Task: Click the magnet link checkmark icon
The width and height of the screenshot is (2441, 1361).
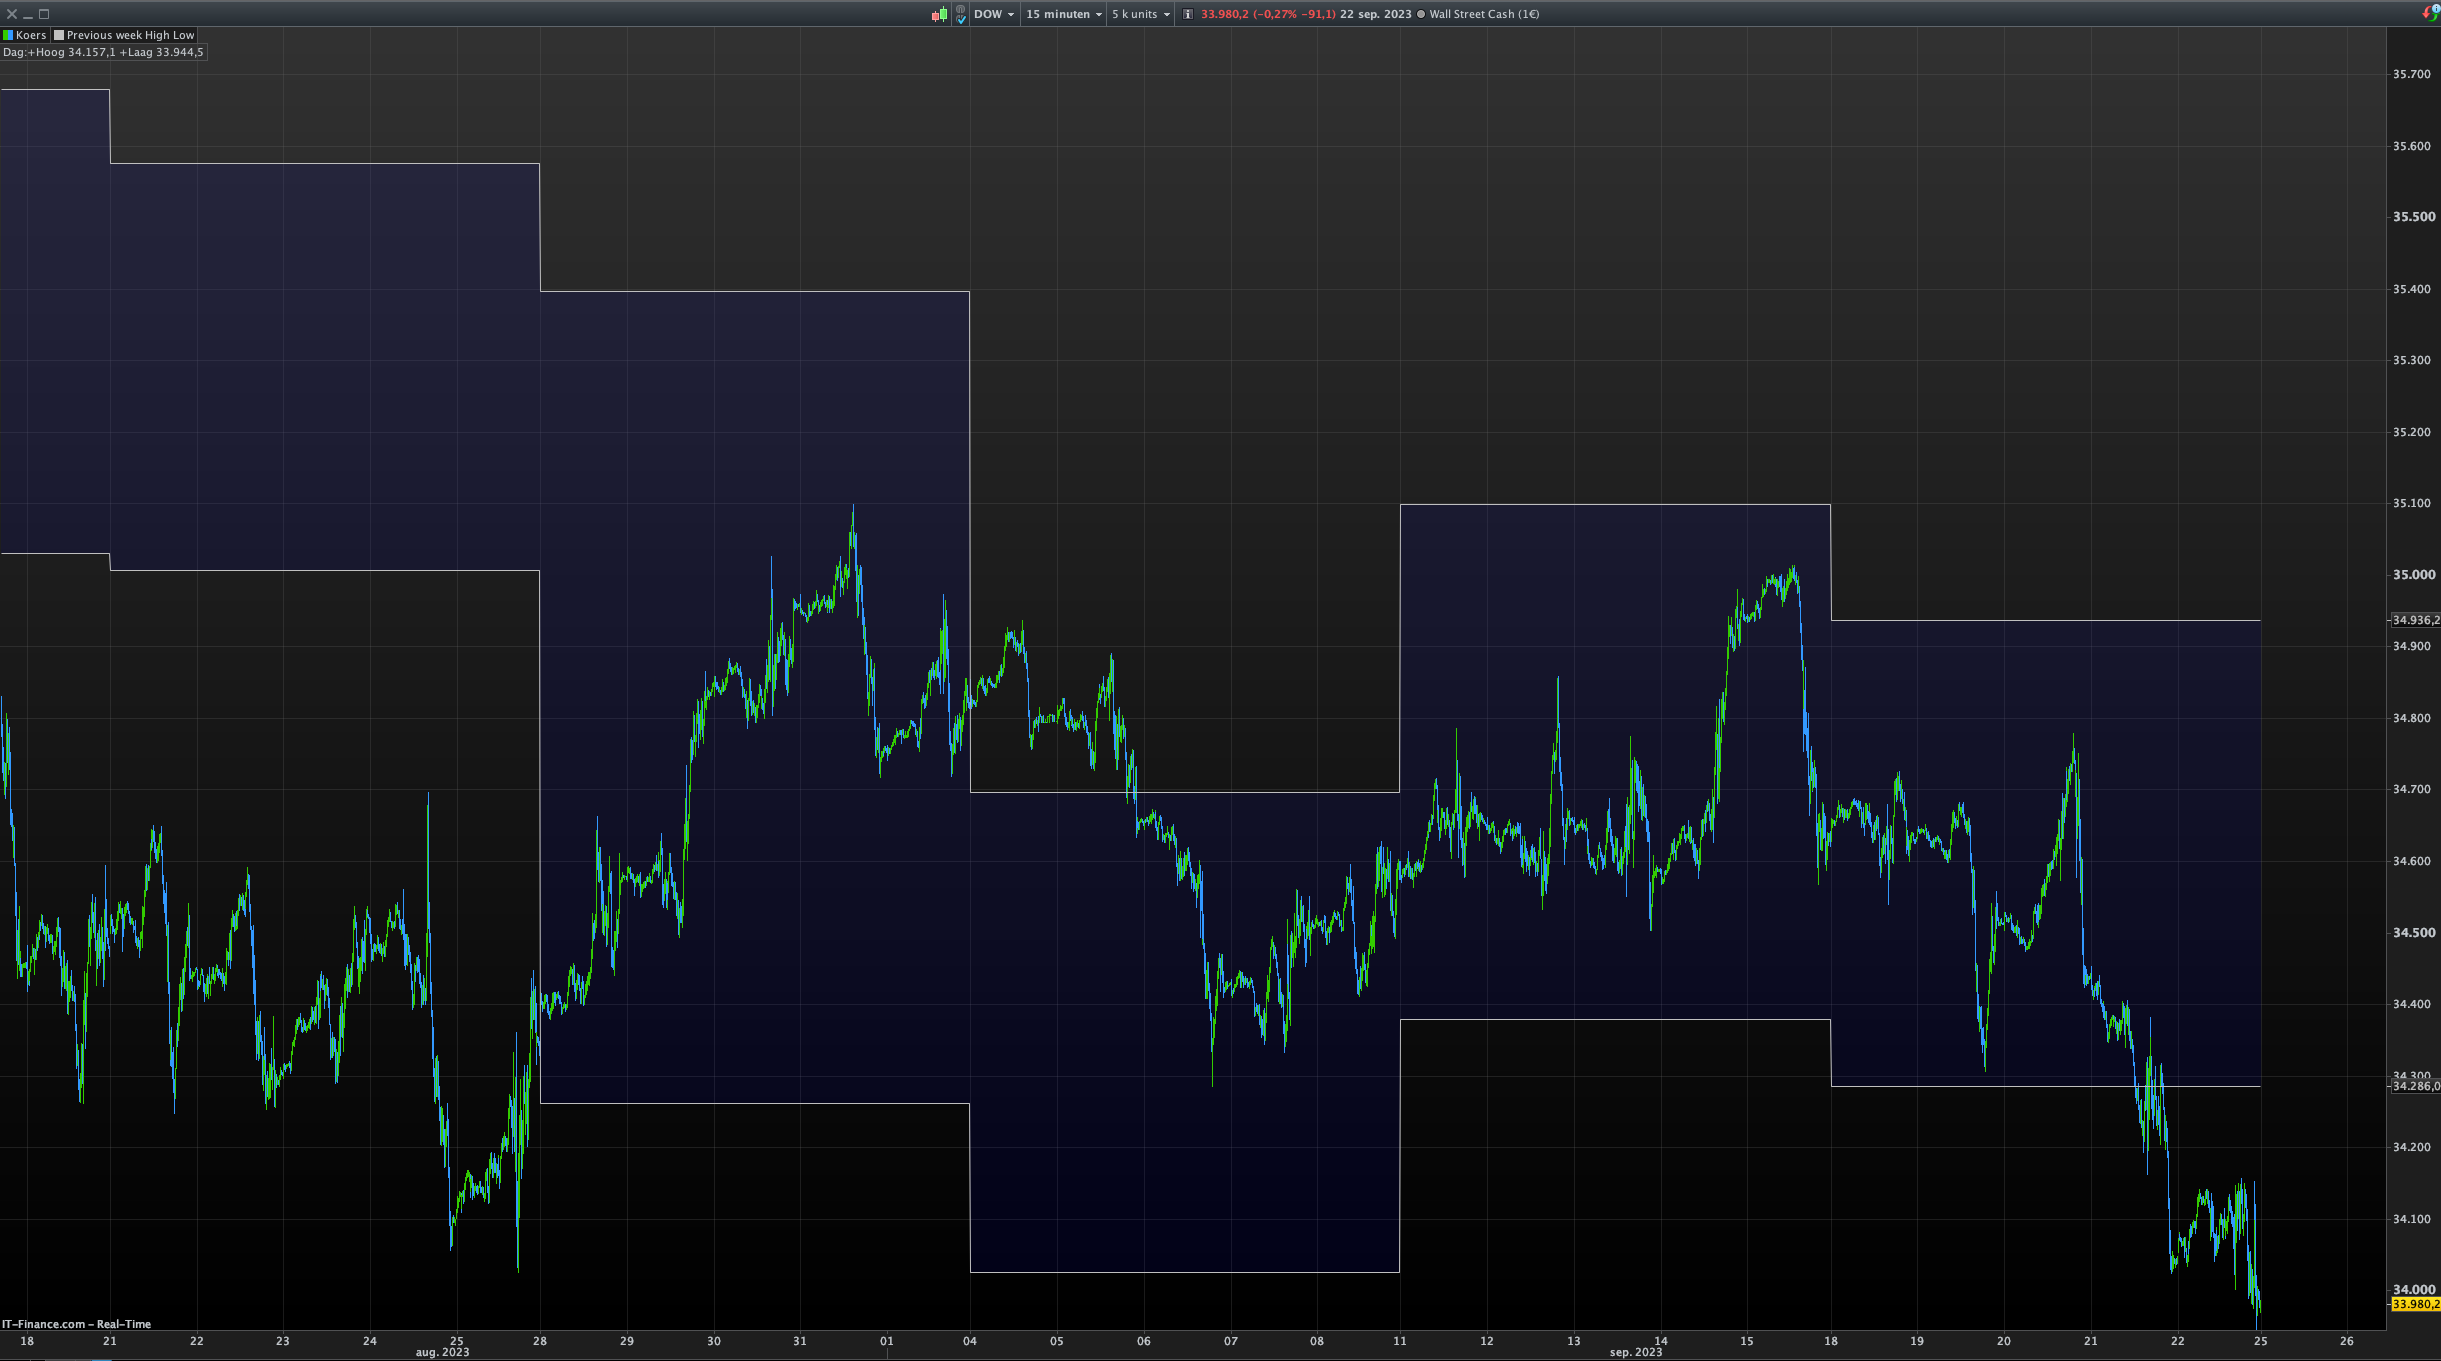Action: coord(961,14)
